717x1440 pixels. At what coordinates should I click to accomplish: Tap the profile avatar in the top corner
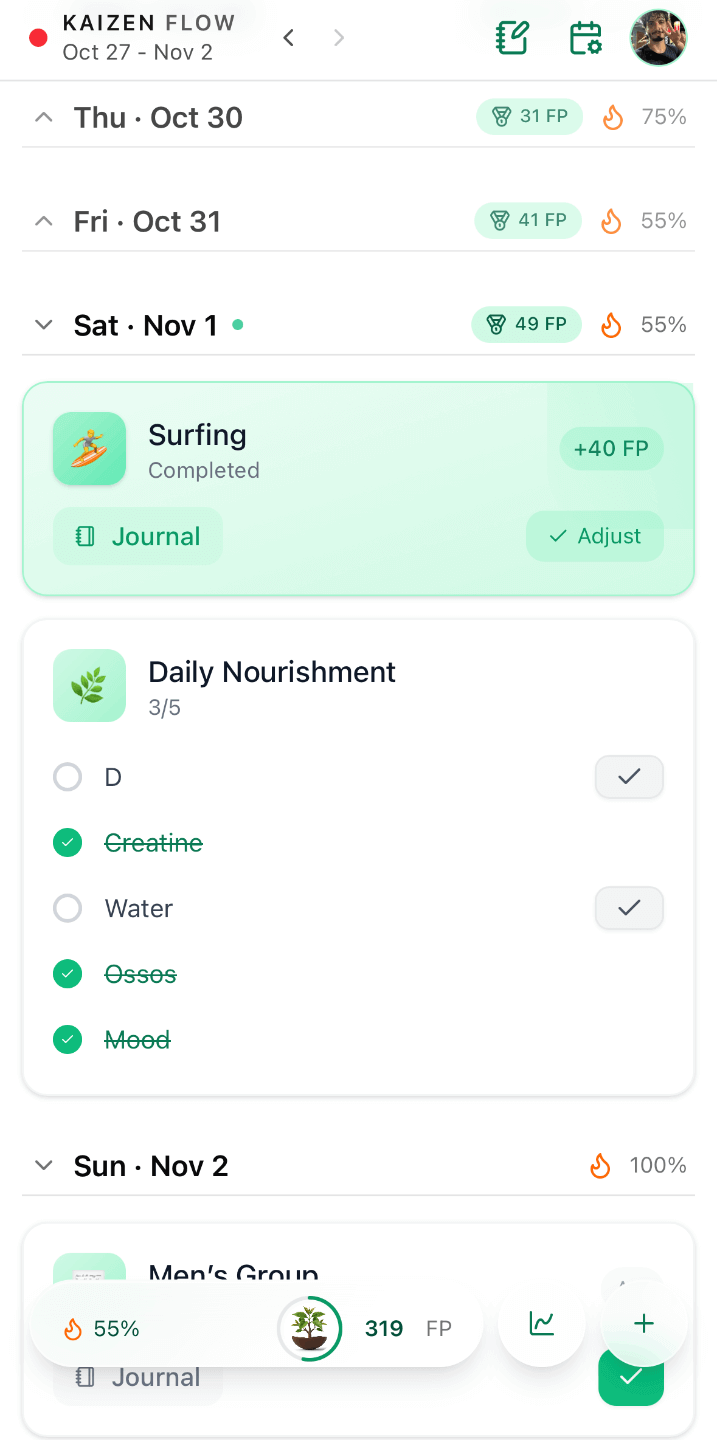click(x=658, y=37)
